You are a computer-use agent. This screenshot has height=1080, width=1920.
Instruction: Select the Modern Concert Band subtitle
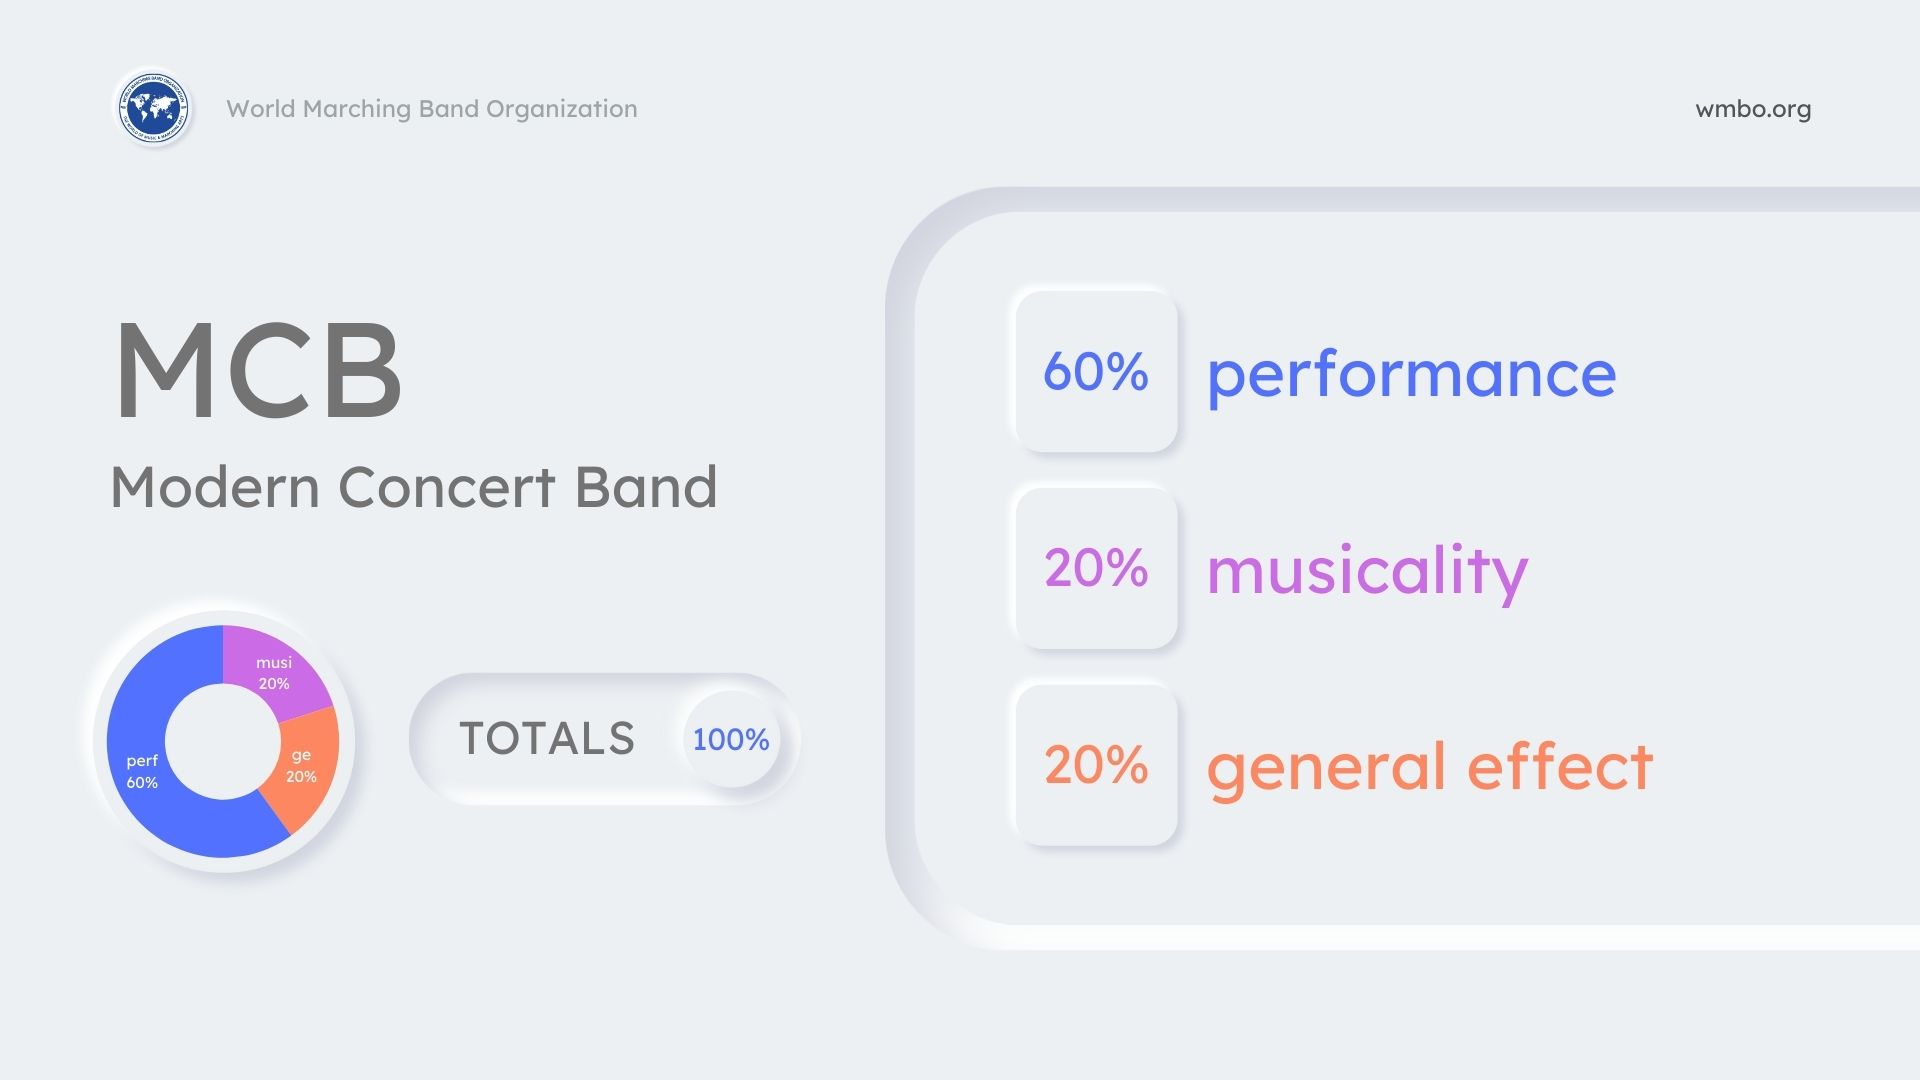[414, 487]
